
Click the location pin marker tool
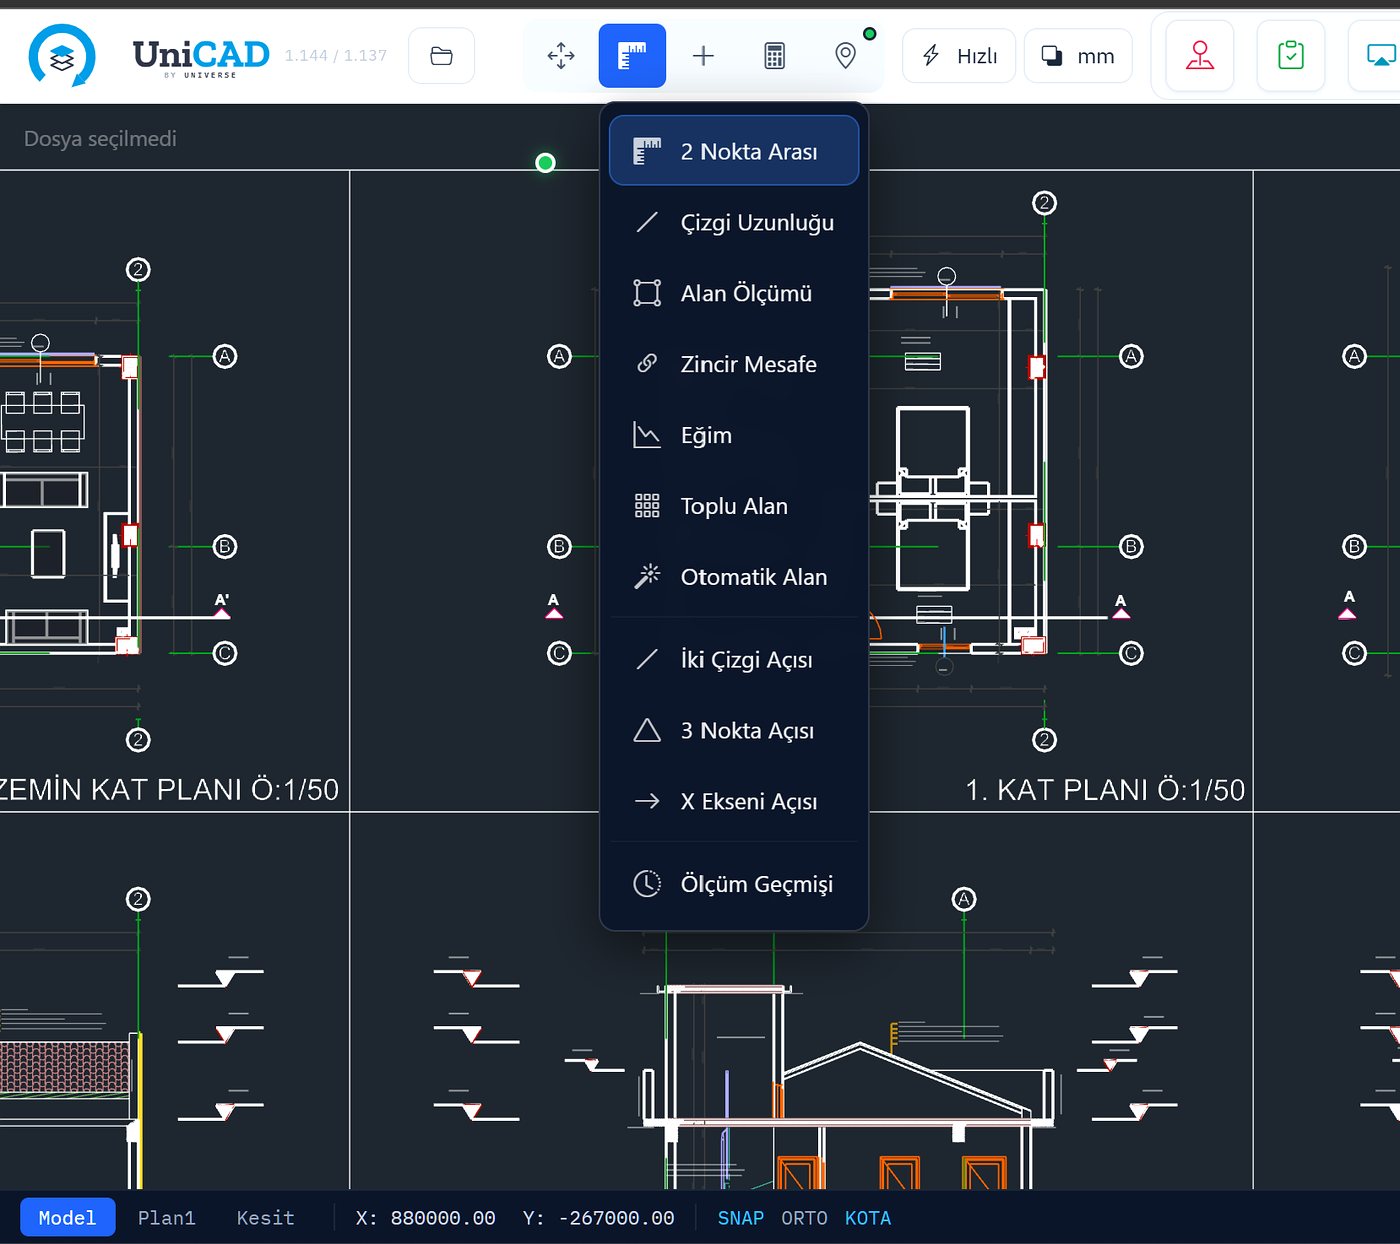pos(845,56)
